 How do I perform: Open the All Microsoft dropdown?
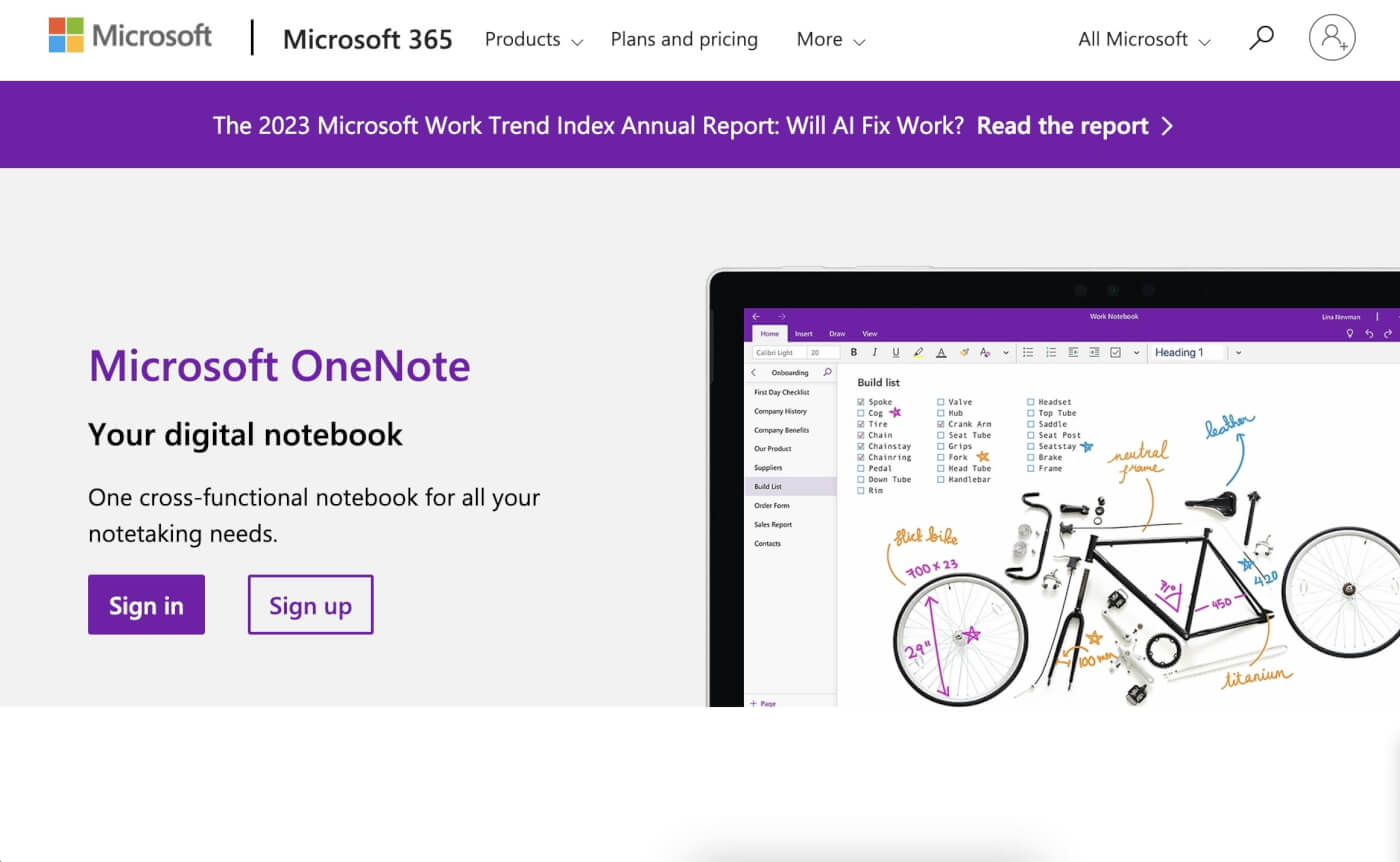point(1143,39)
